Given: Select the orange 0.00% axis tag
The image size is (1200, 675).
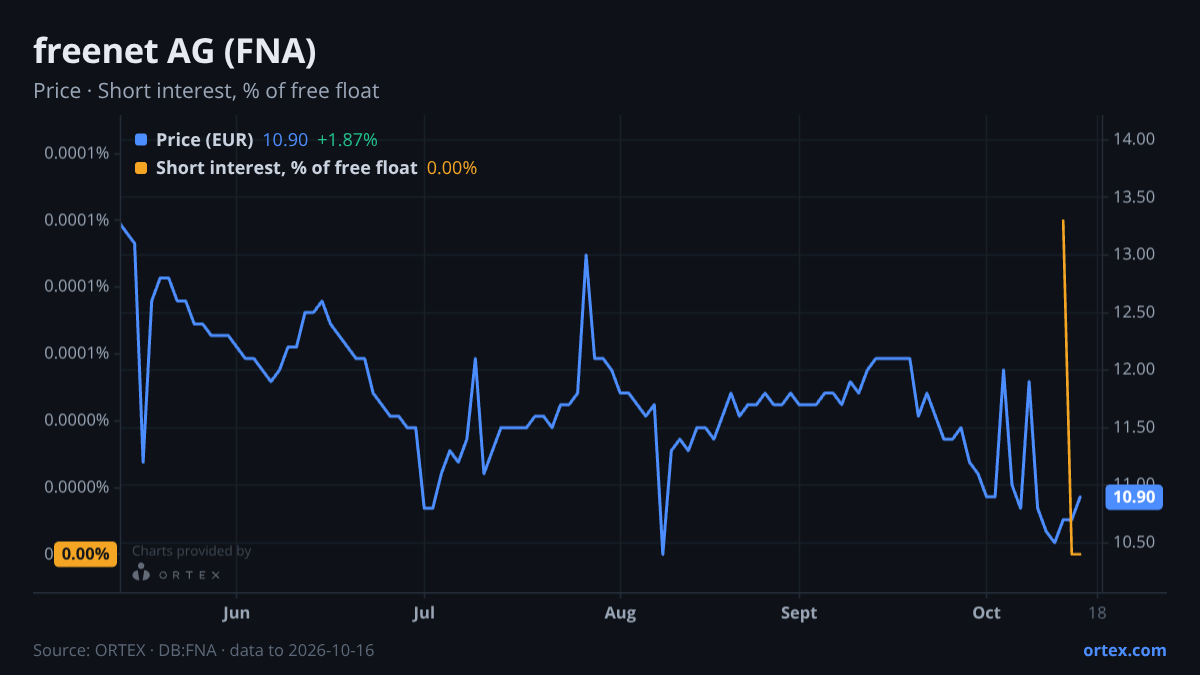Looking at the screenshot, I should (84, 554).
